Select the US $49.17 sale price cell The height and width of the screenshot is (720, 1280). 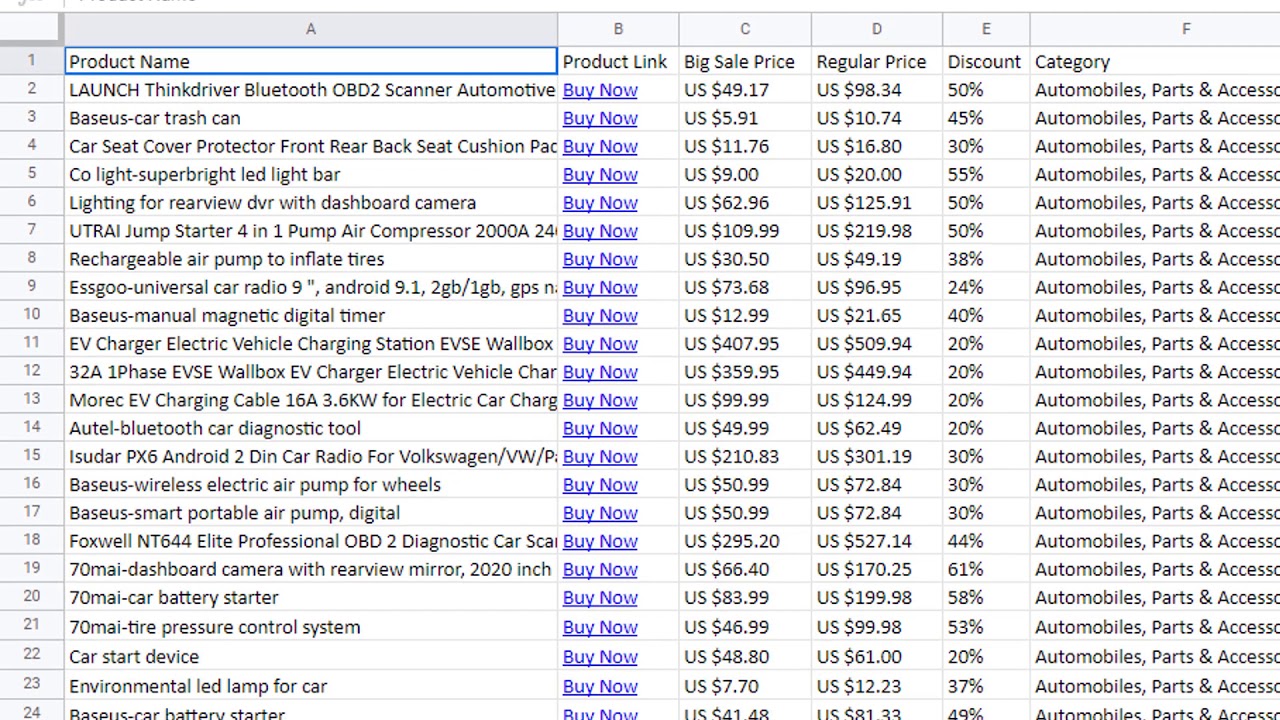745,90
